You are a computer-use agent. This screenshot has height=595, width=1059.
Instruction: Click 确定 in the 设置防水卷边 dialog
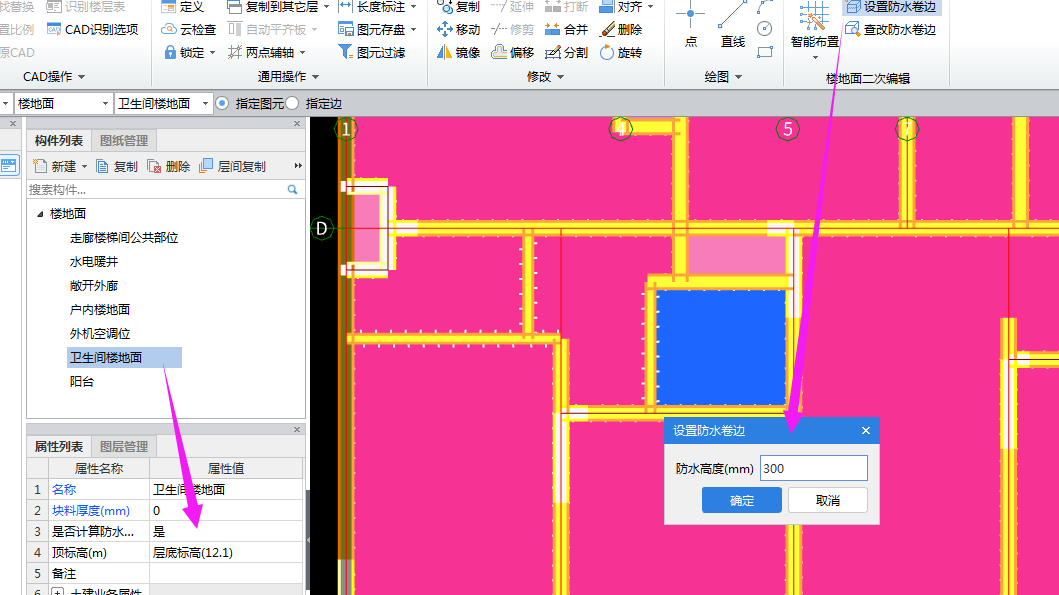[x=742, y=500]
